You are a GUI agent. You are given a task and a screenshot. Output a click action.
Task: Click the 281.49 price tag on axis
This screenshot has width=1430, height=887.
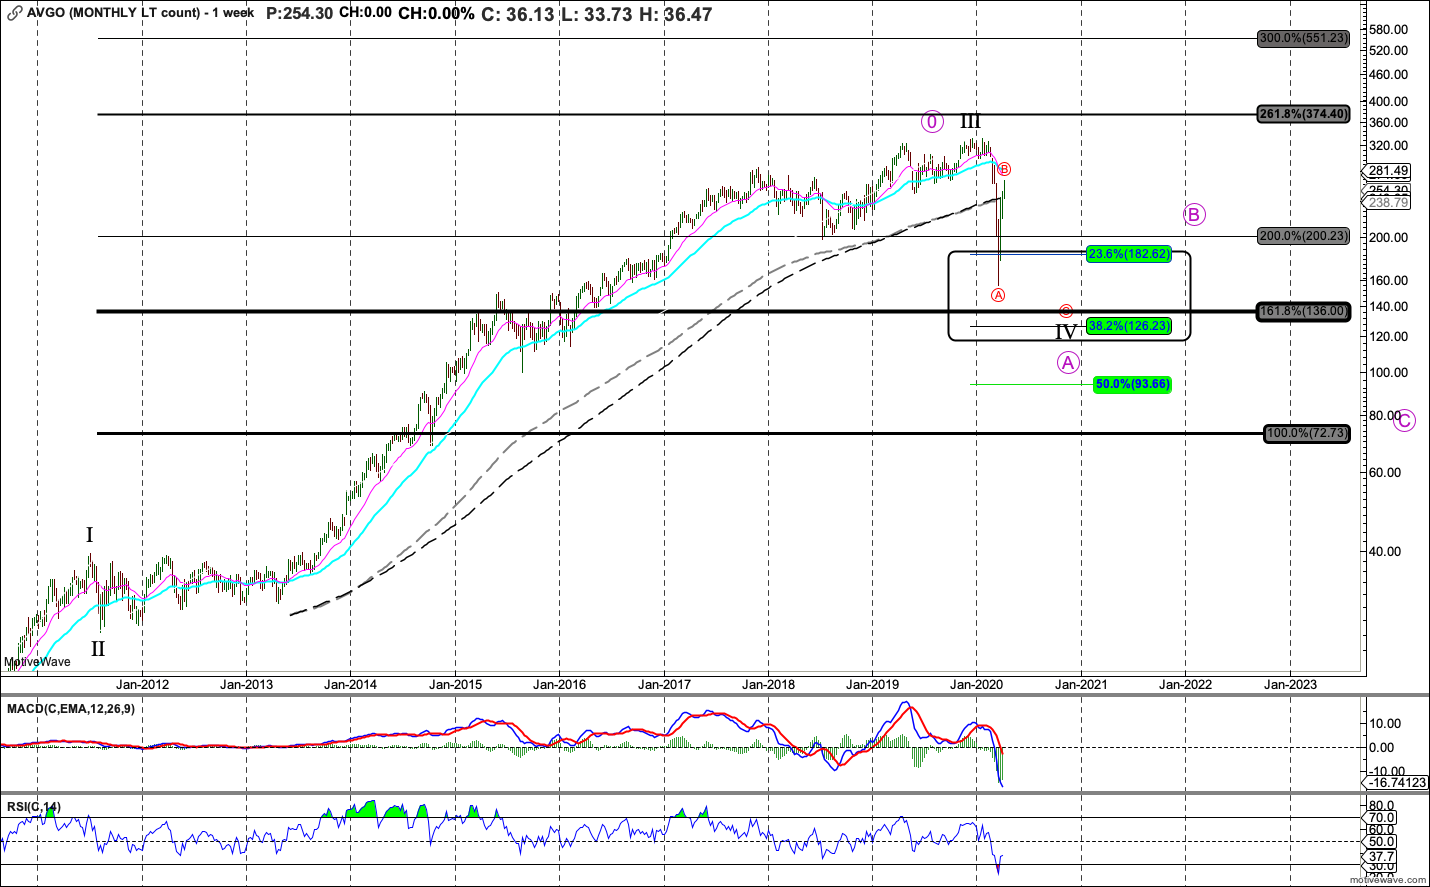pos(1388,171)
